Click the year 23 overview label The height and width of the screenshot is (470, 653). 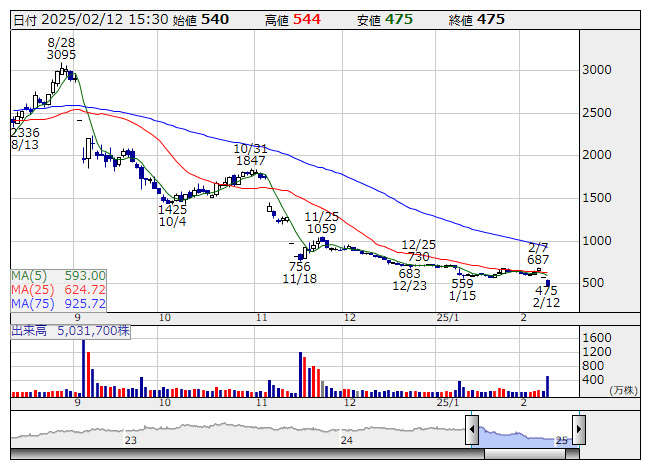pyautogui.click(x=131, y=440)
